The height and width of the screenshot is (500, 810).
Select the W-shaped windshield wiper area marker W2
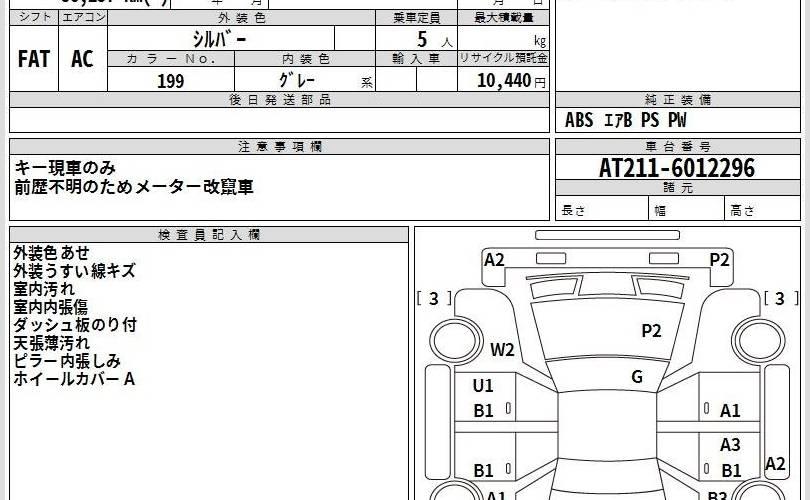pos(502,350)
